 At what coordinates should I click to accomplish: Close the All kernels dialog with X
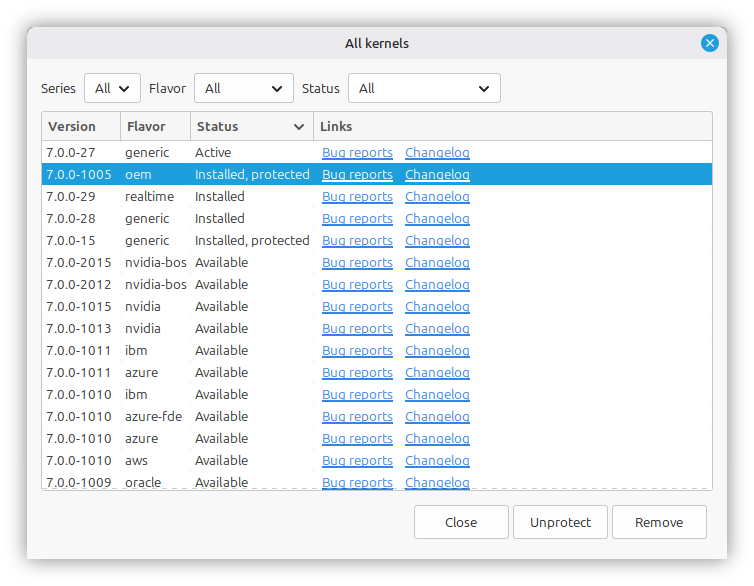[x=709, y=43]
